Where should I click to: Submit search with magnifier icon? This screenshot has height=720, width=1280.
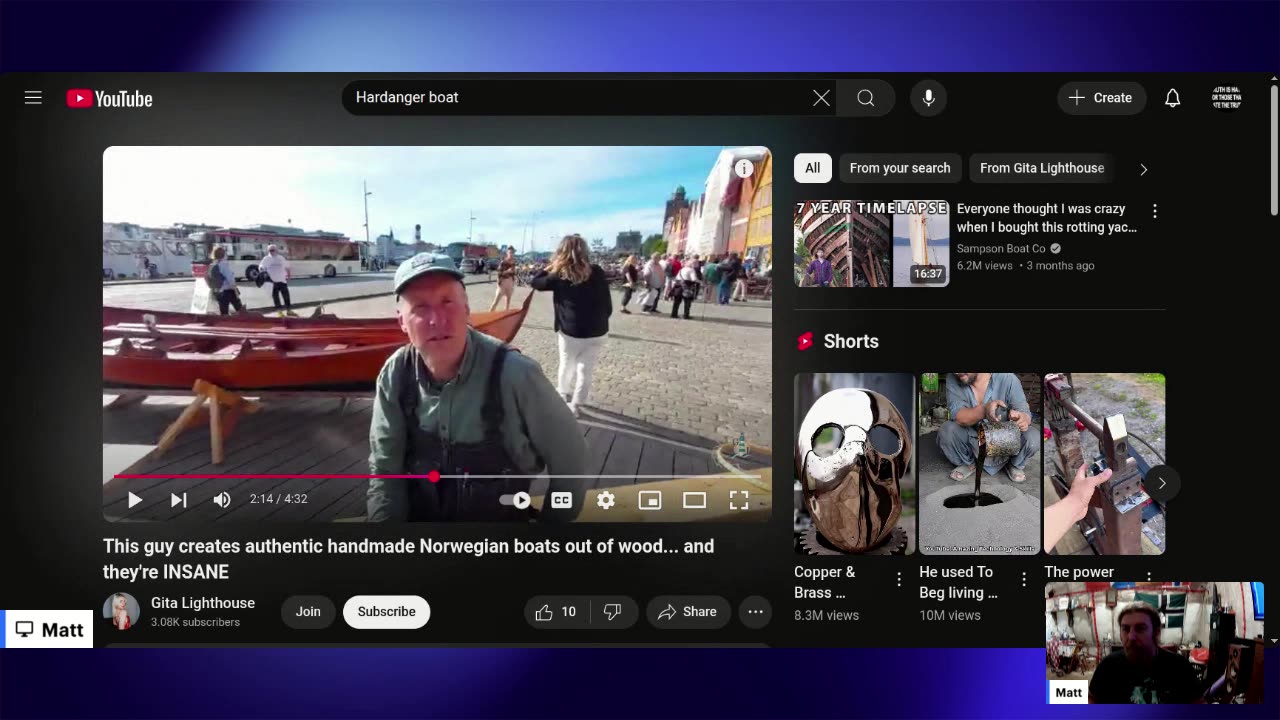866,98
